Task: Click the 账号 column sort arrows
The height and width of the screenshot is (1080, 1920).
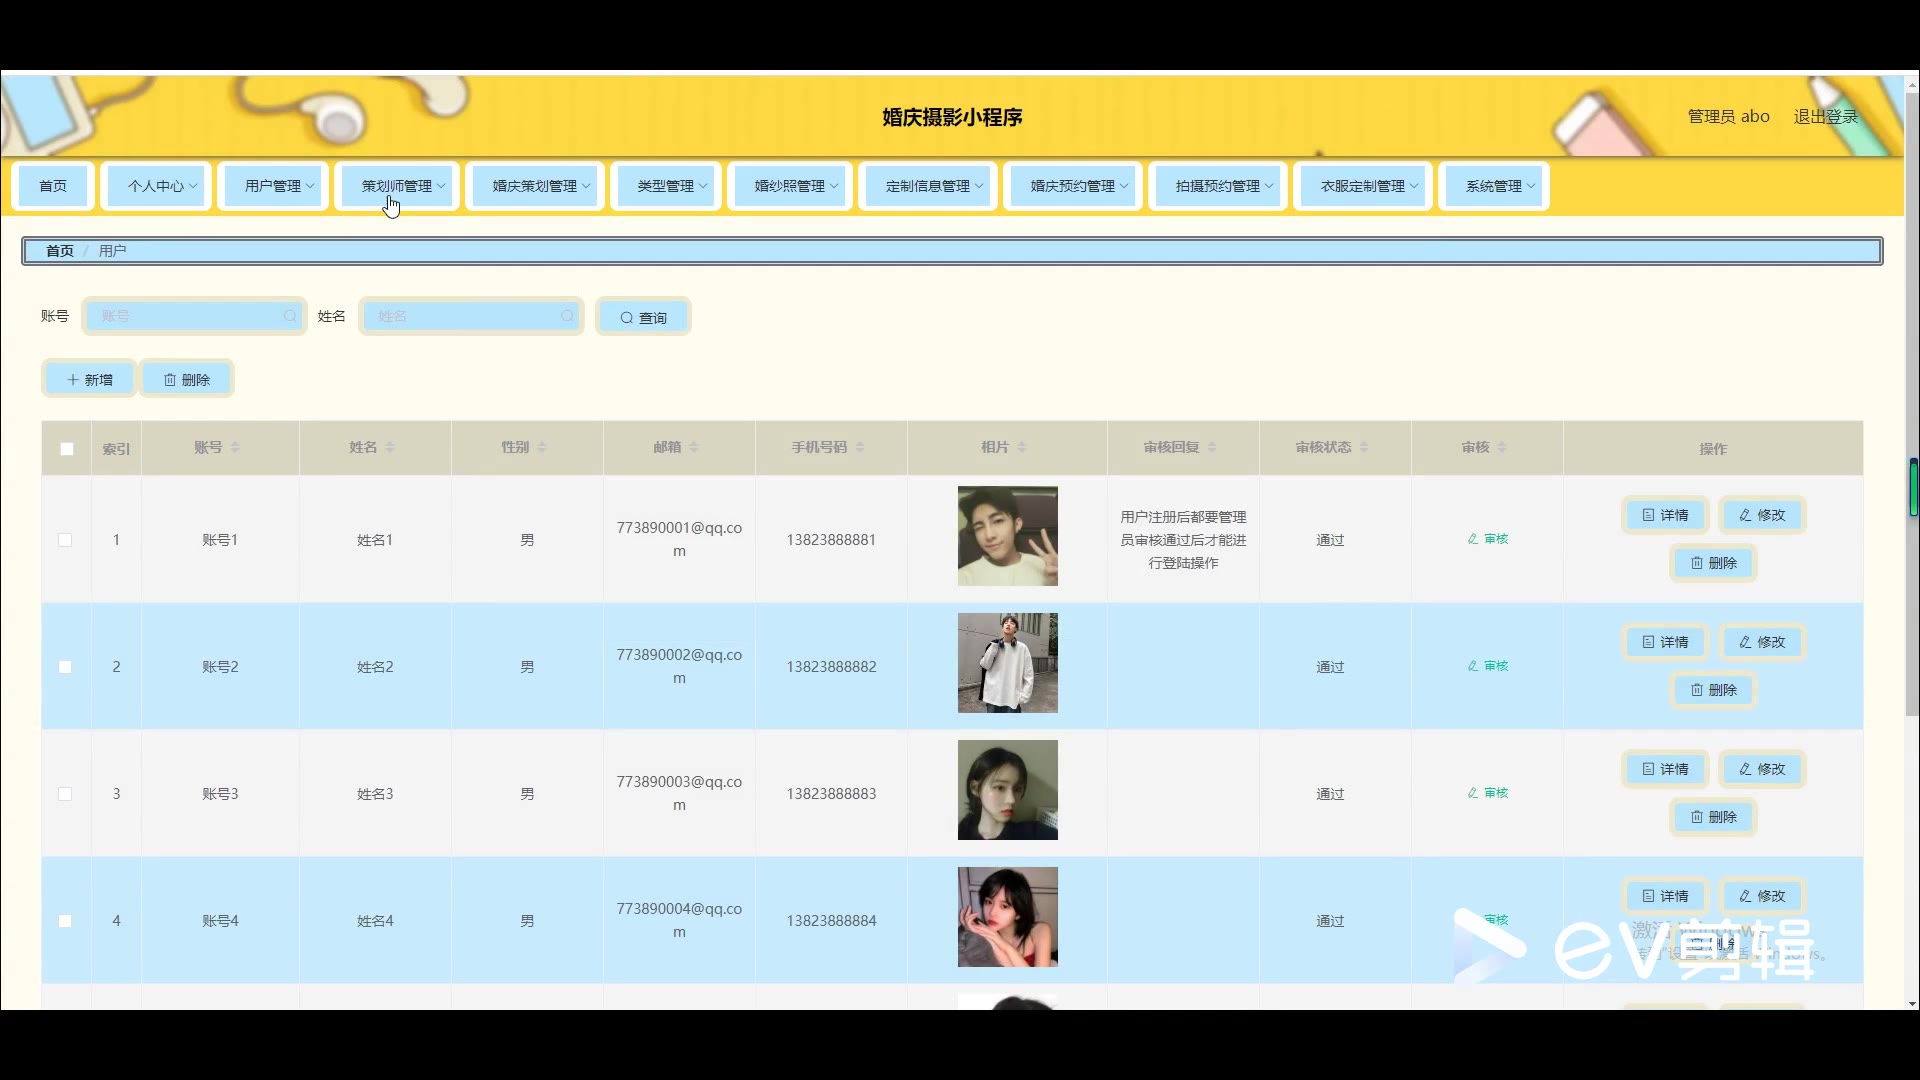Action: [235, 447]
